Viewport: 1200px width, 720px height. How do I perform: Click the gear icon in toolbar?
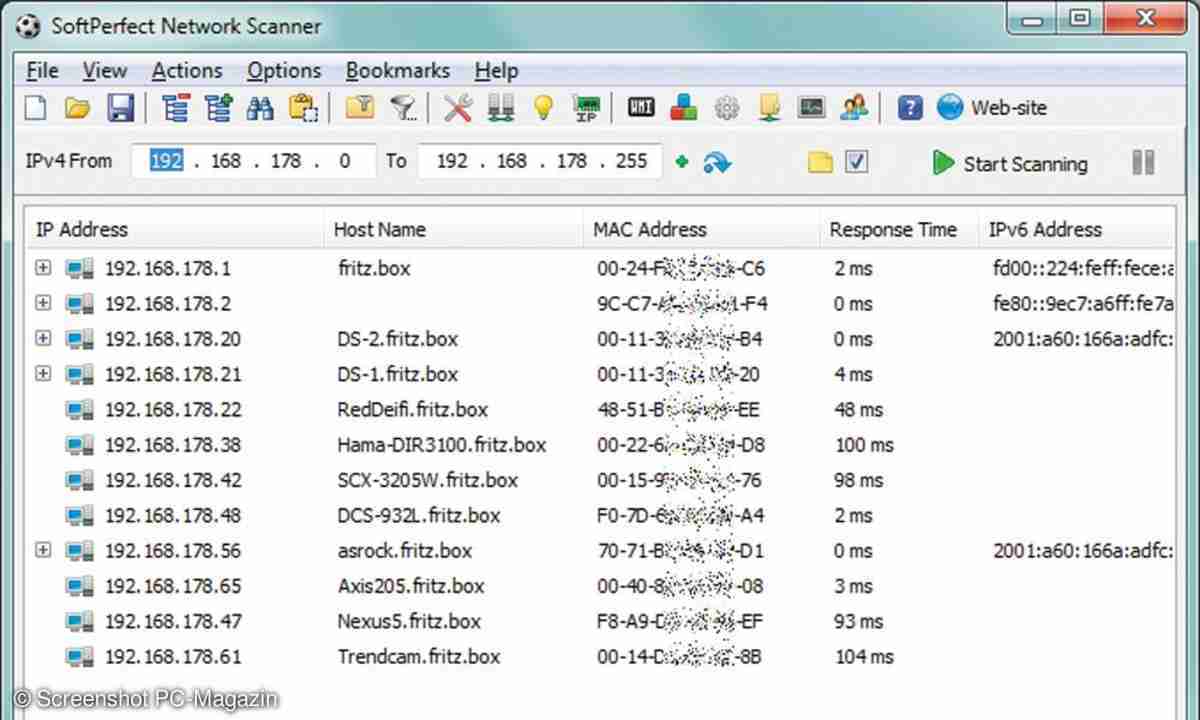726,108
